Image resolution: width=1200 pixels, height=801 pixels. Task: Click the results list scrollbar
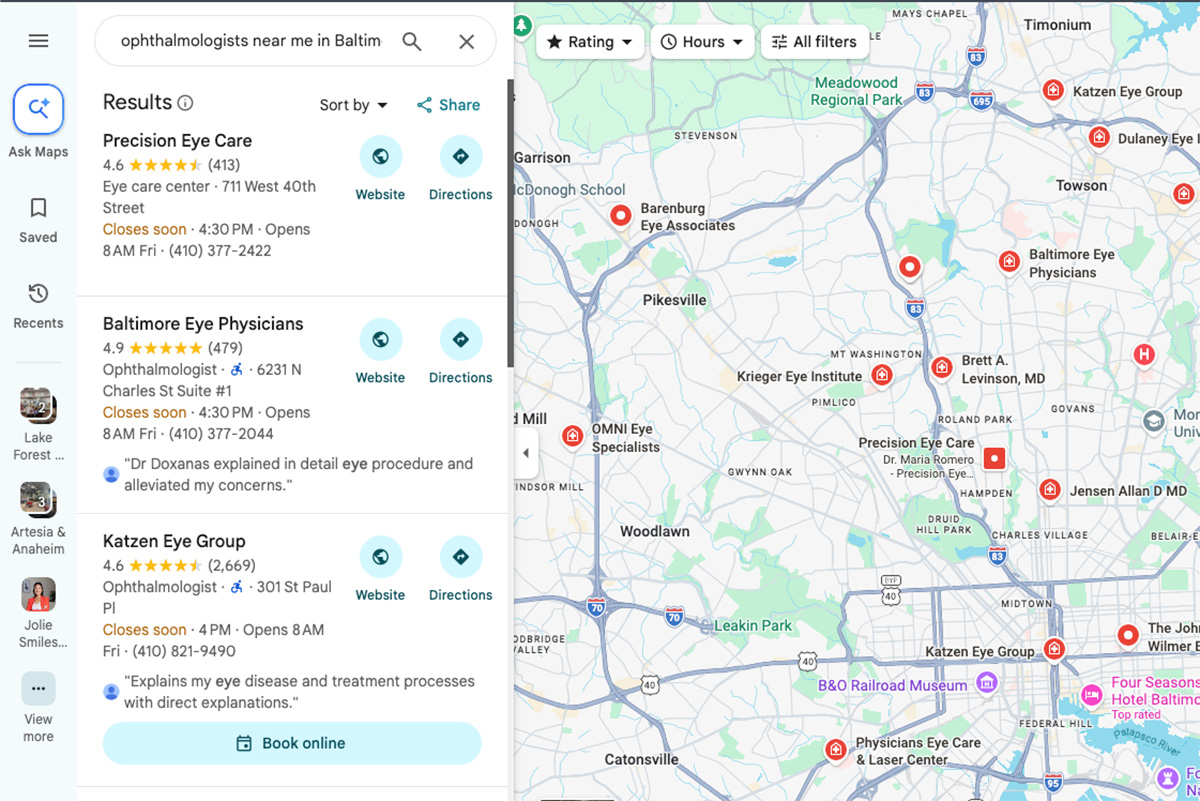(510, 223)
